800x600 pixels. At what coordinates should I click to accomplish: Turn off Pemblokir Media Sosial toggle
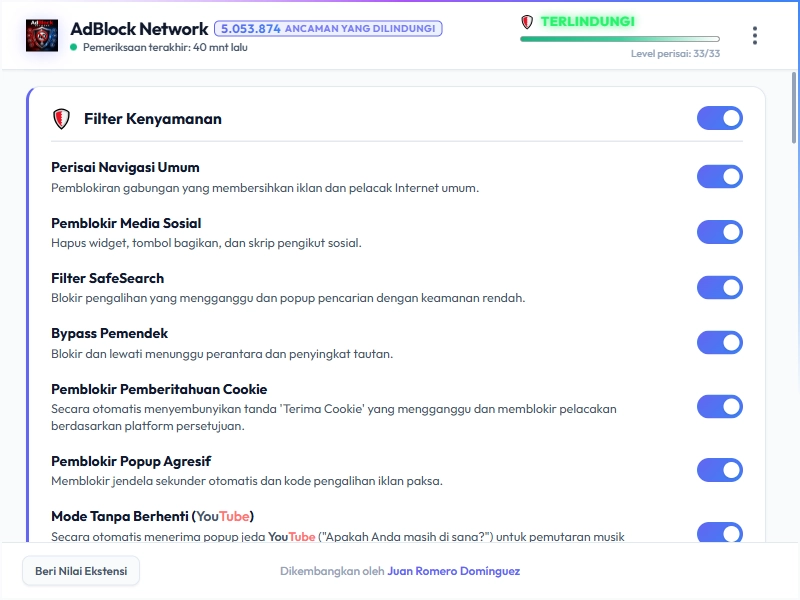pos(719,232)
